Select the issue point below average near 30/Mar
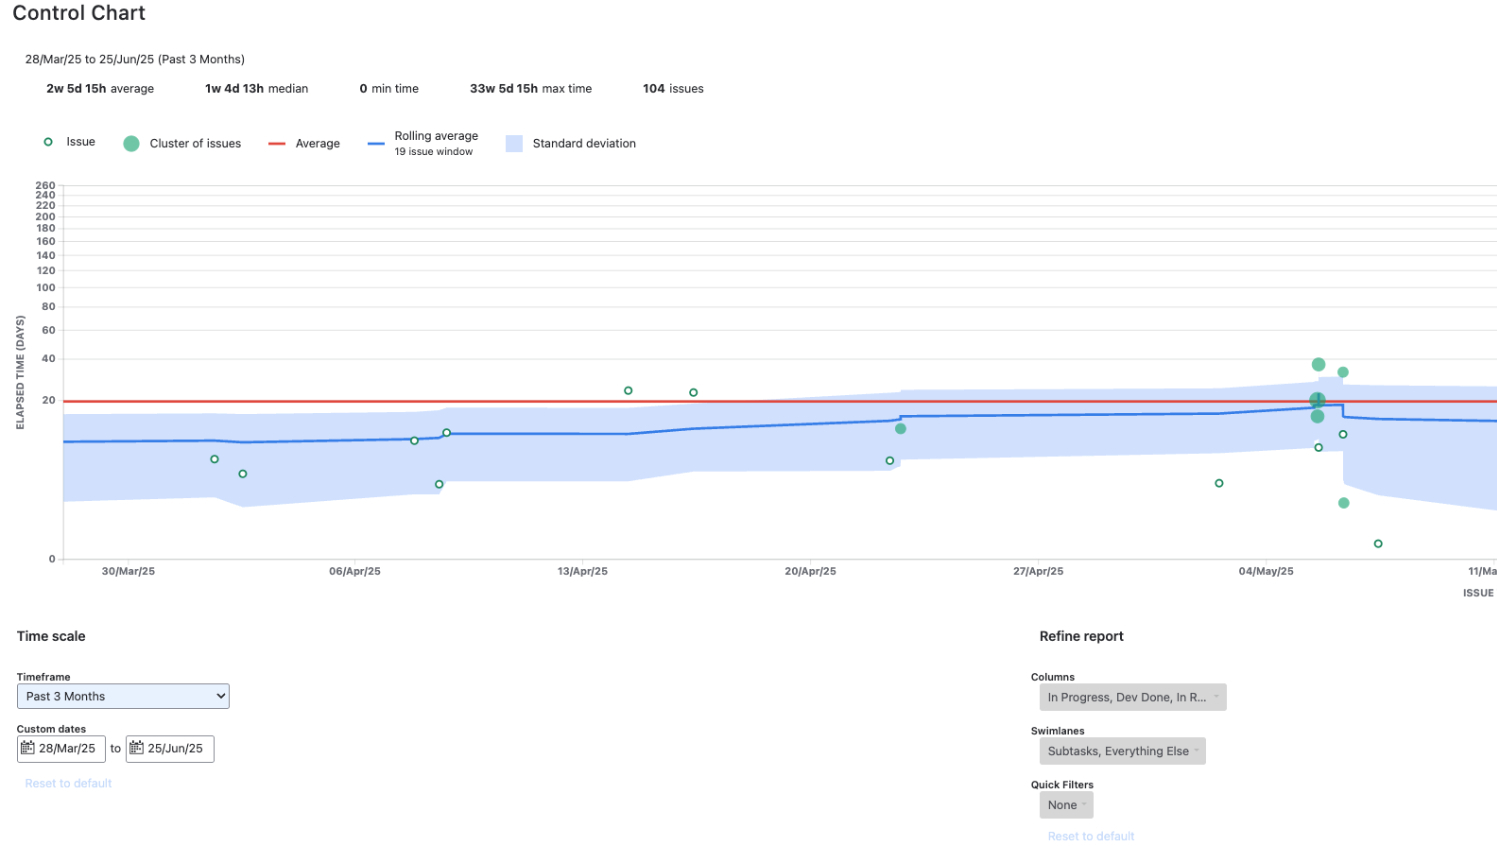 214,459
